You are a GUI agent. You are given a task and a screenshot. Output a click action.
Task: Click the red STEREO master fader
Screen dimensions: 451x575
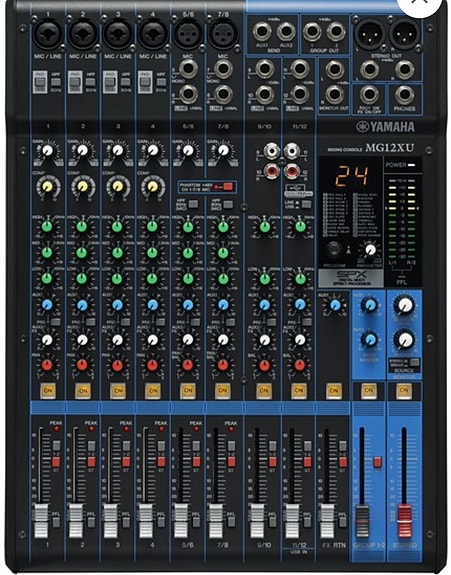click(404, 521)
